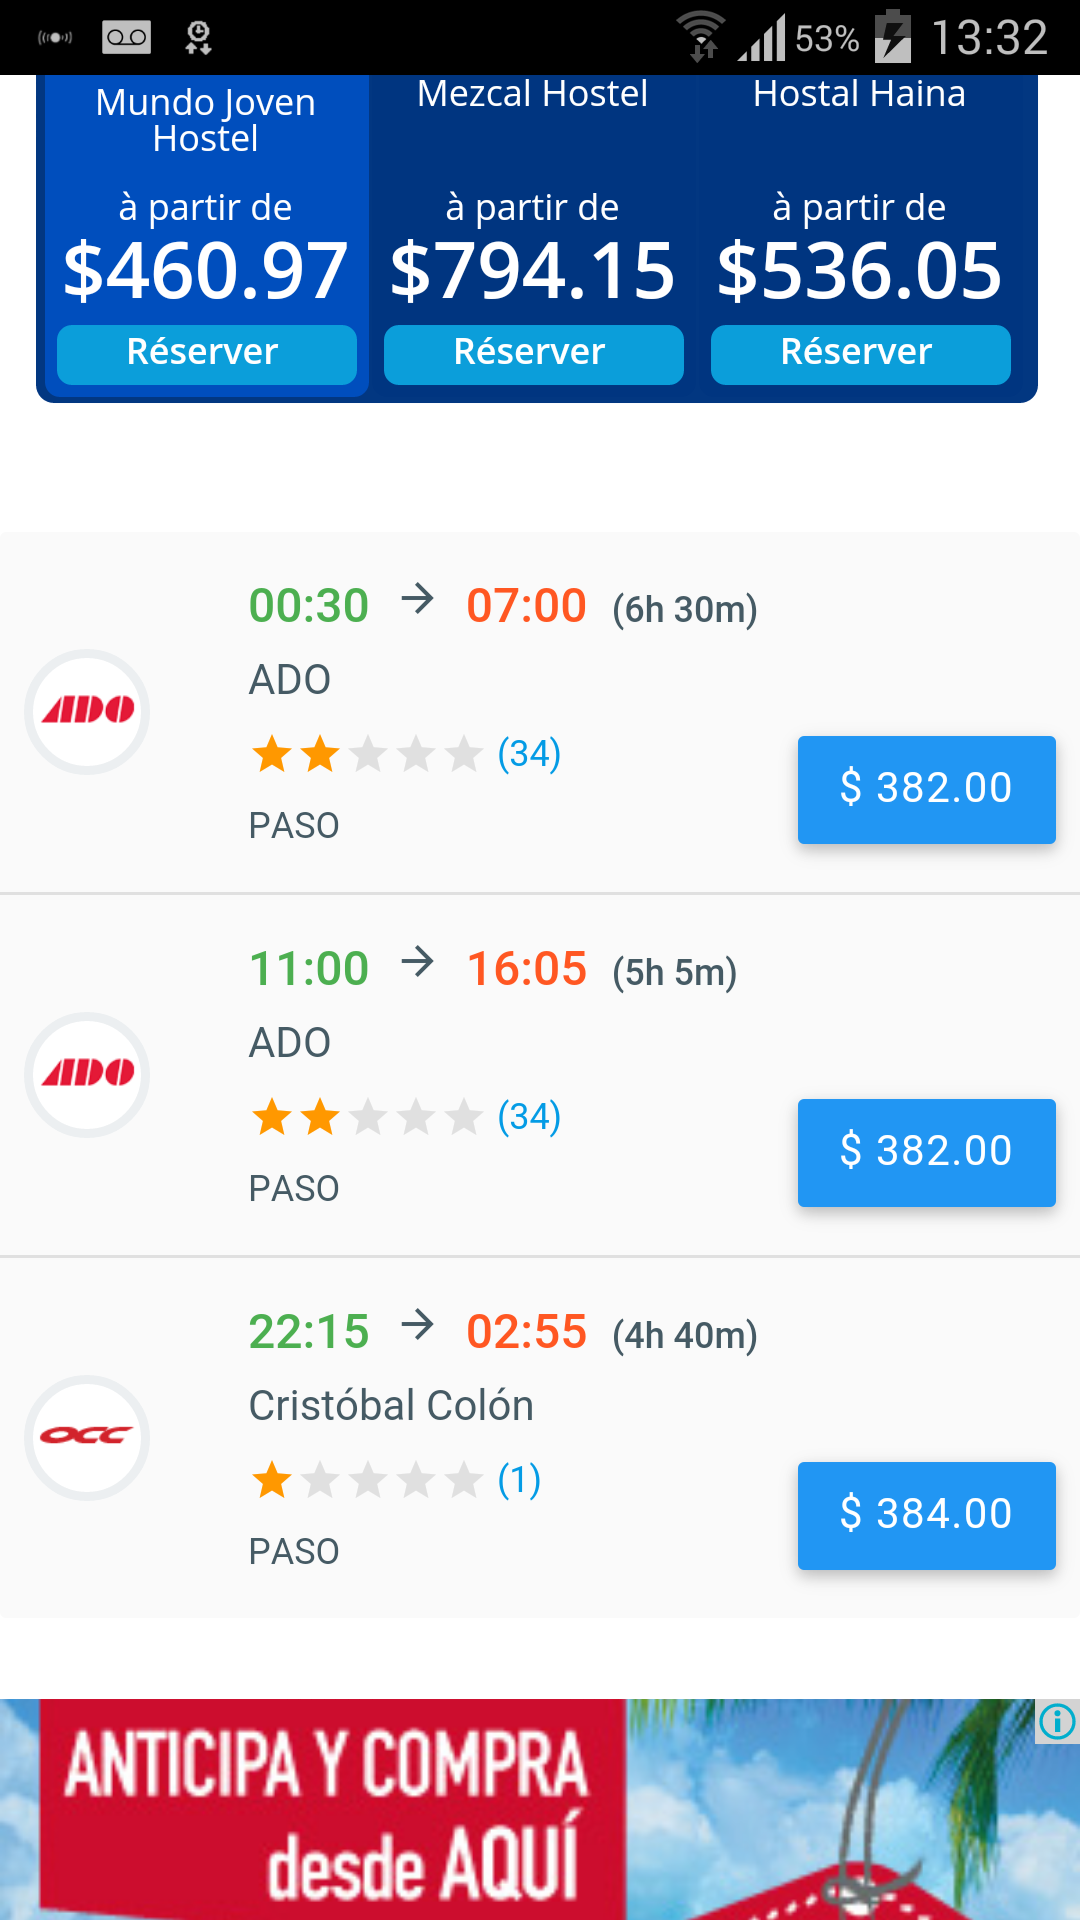Tap the battery charging icon

[x=893, y=36]
